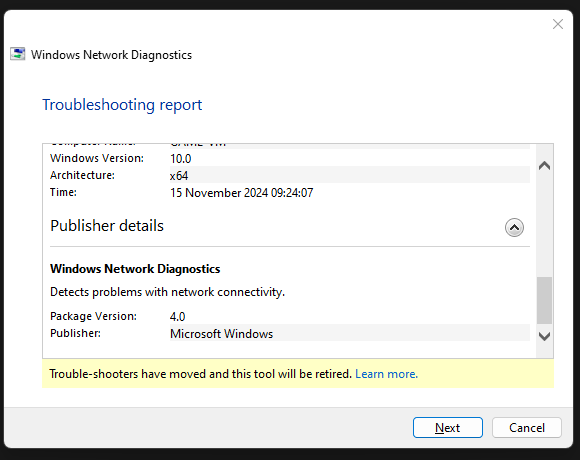Click the scrollbar track above the thumb
The image size is (580, 460).
pos(544,224)
